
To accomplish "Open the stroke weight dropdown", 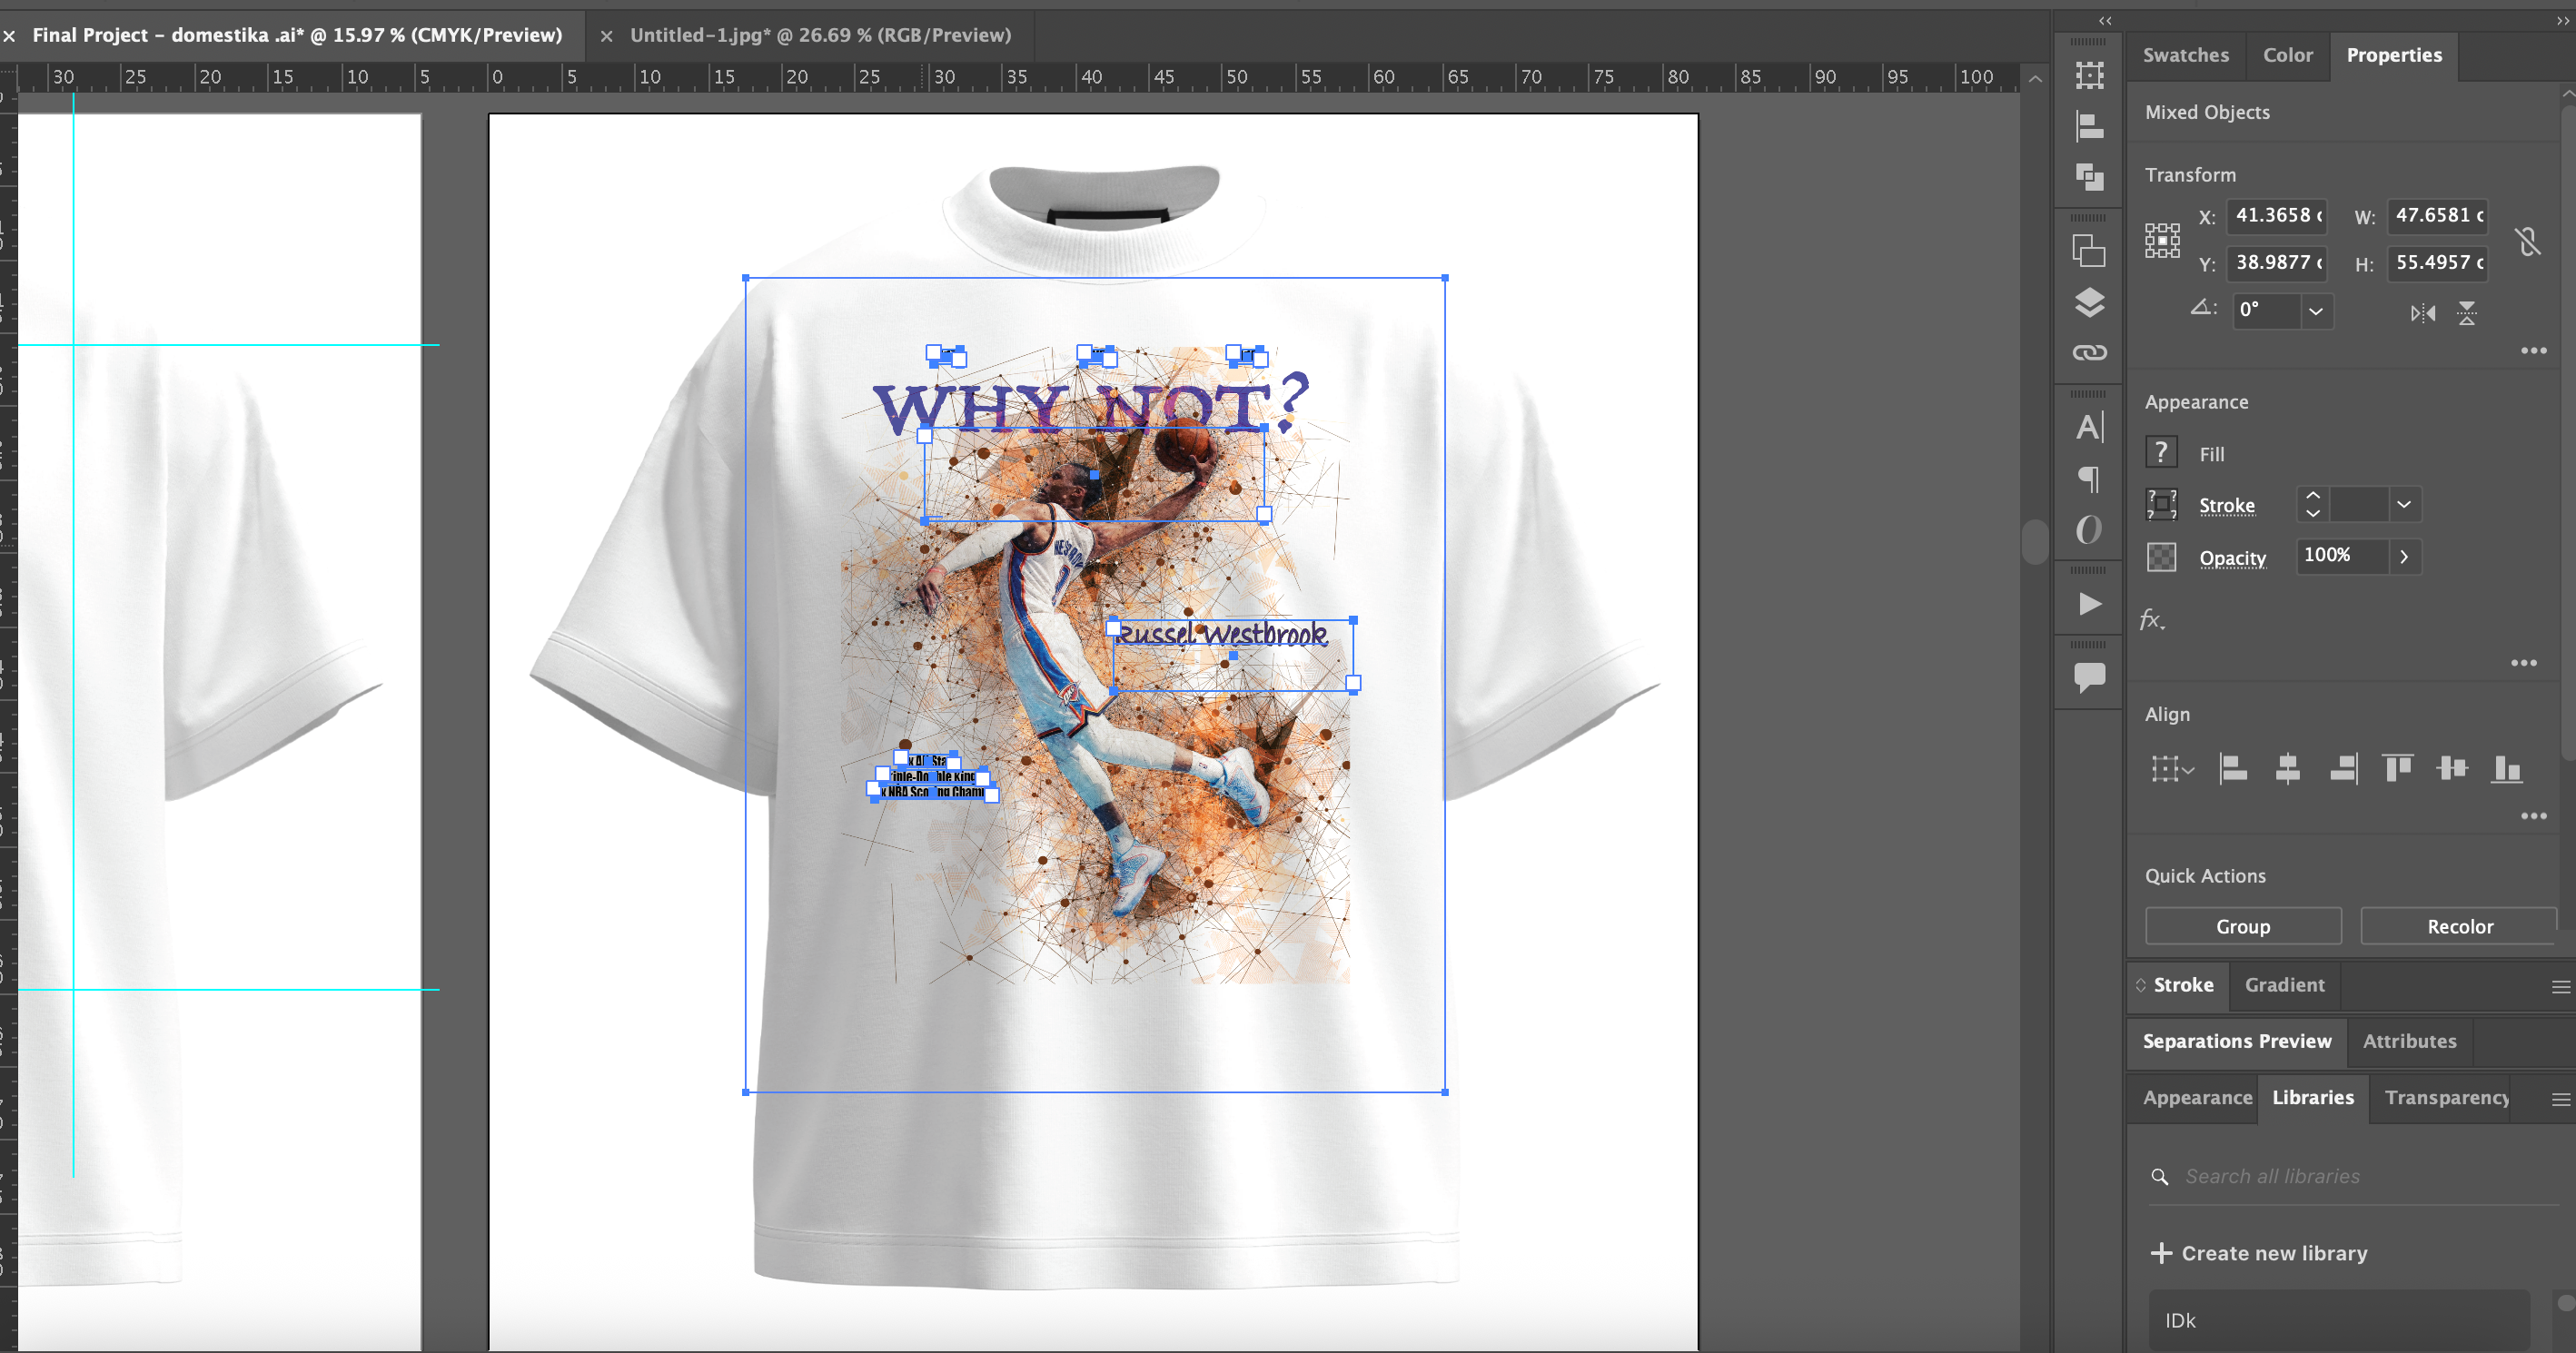I will (x=2404, y=505).
